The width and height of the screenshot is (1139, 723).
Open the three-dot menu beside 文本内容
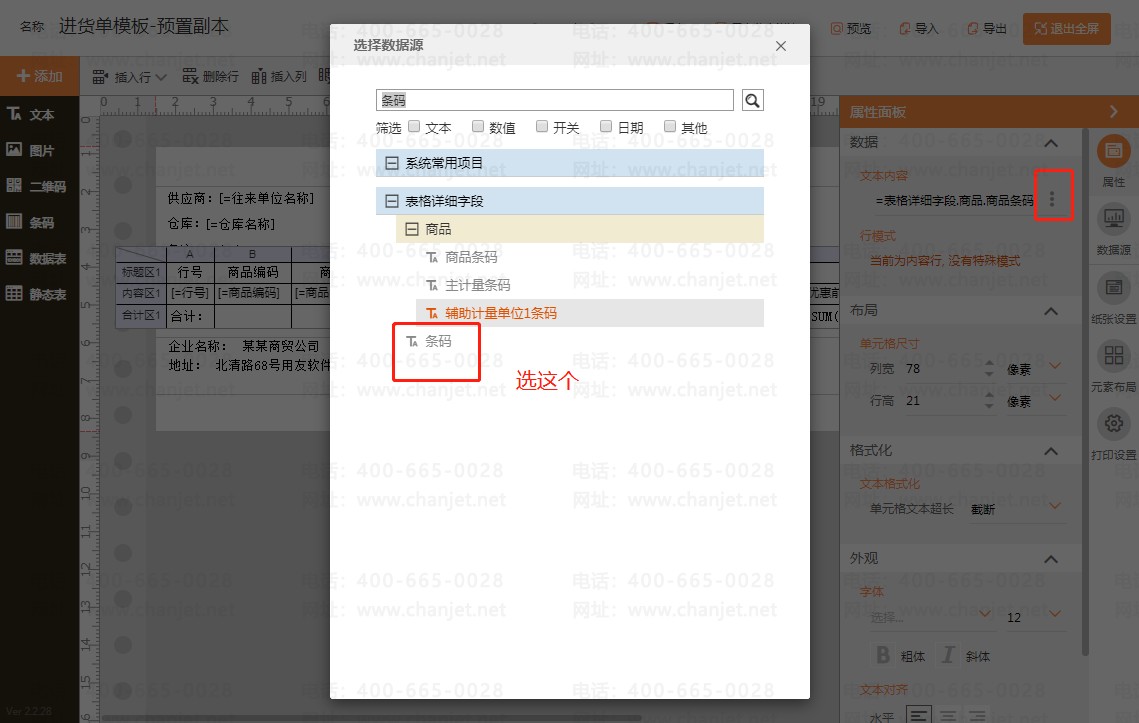point(1052,199)
